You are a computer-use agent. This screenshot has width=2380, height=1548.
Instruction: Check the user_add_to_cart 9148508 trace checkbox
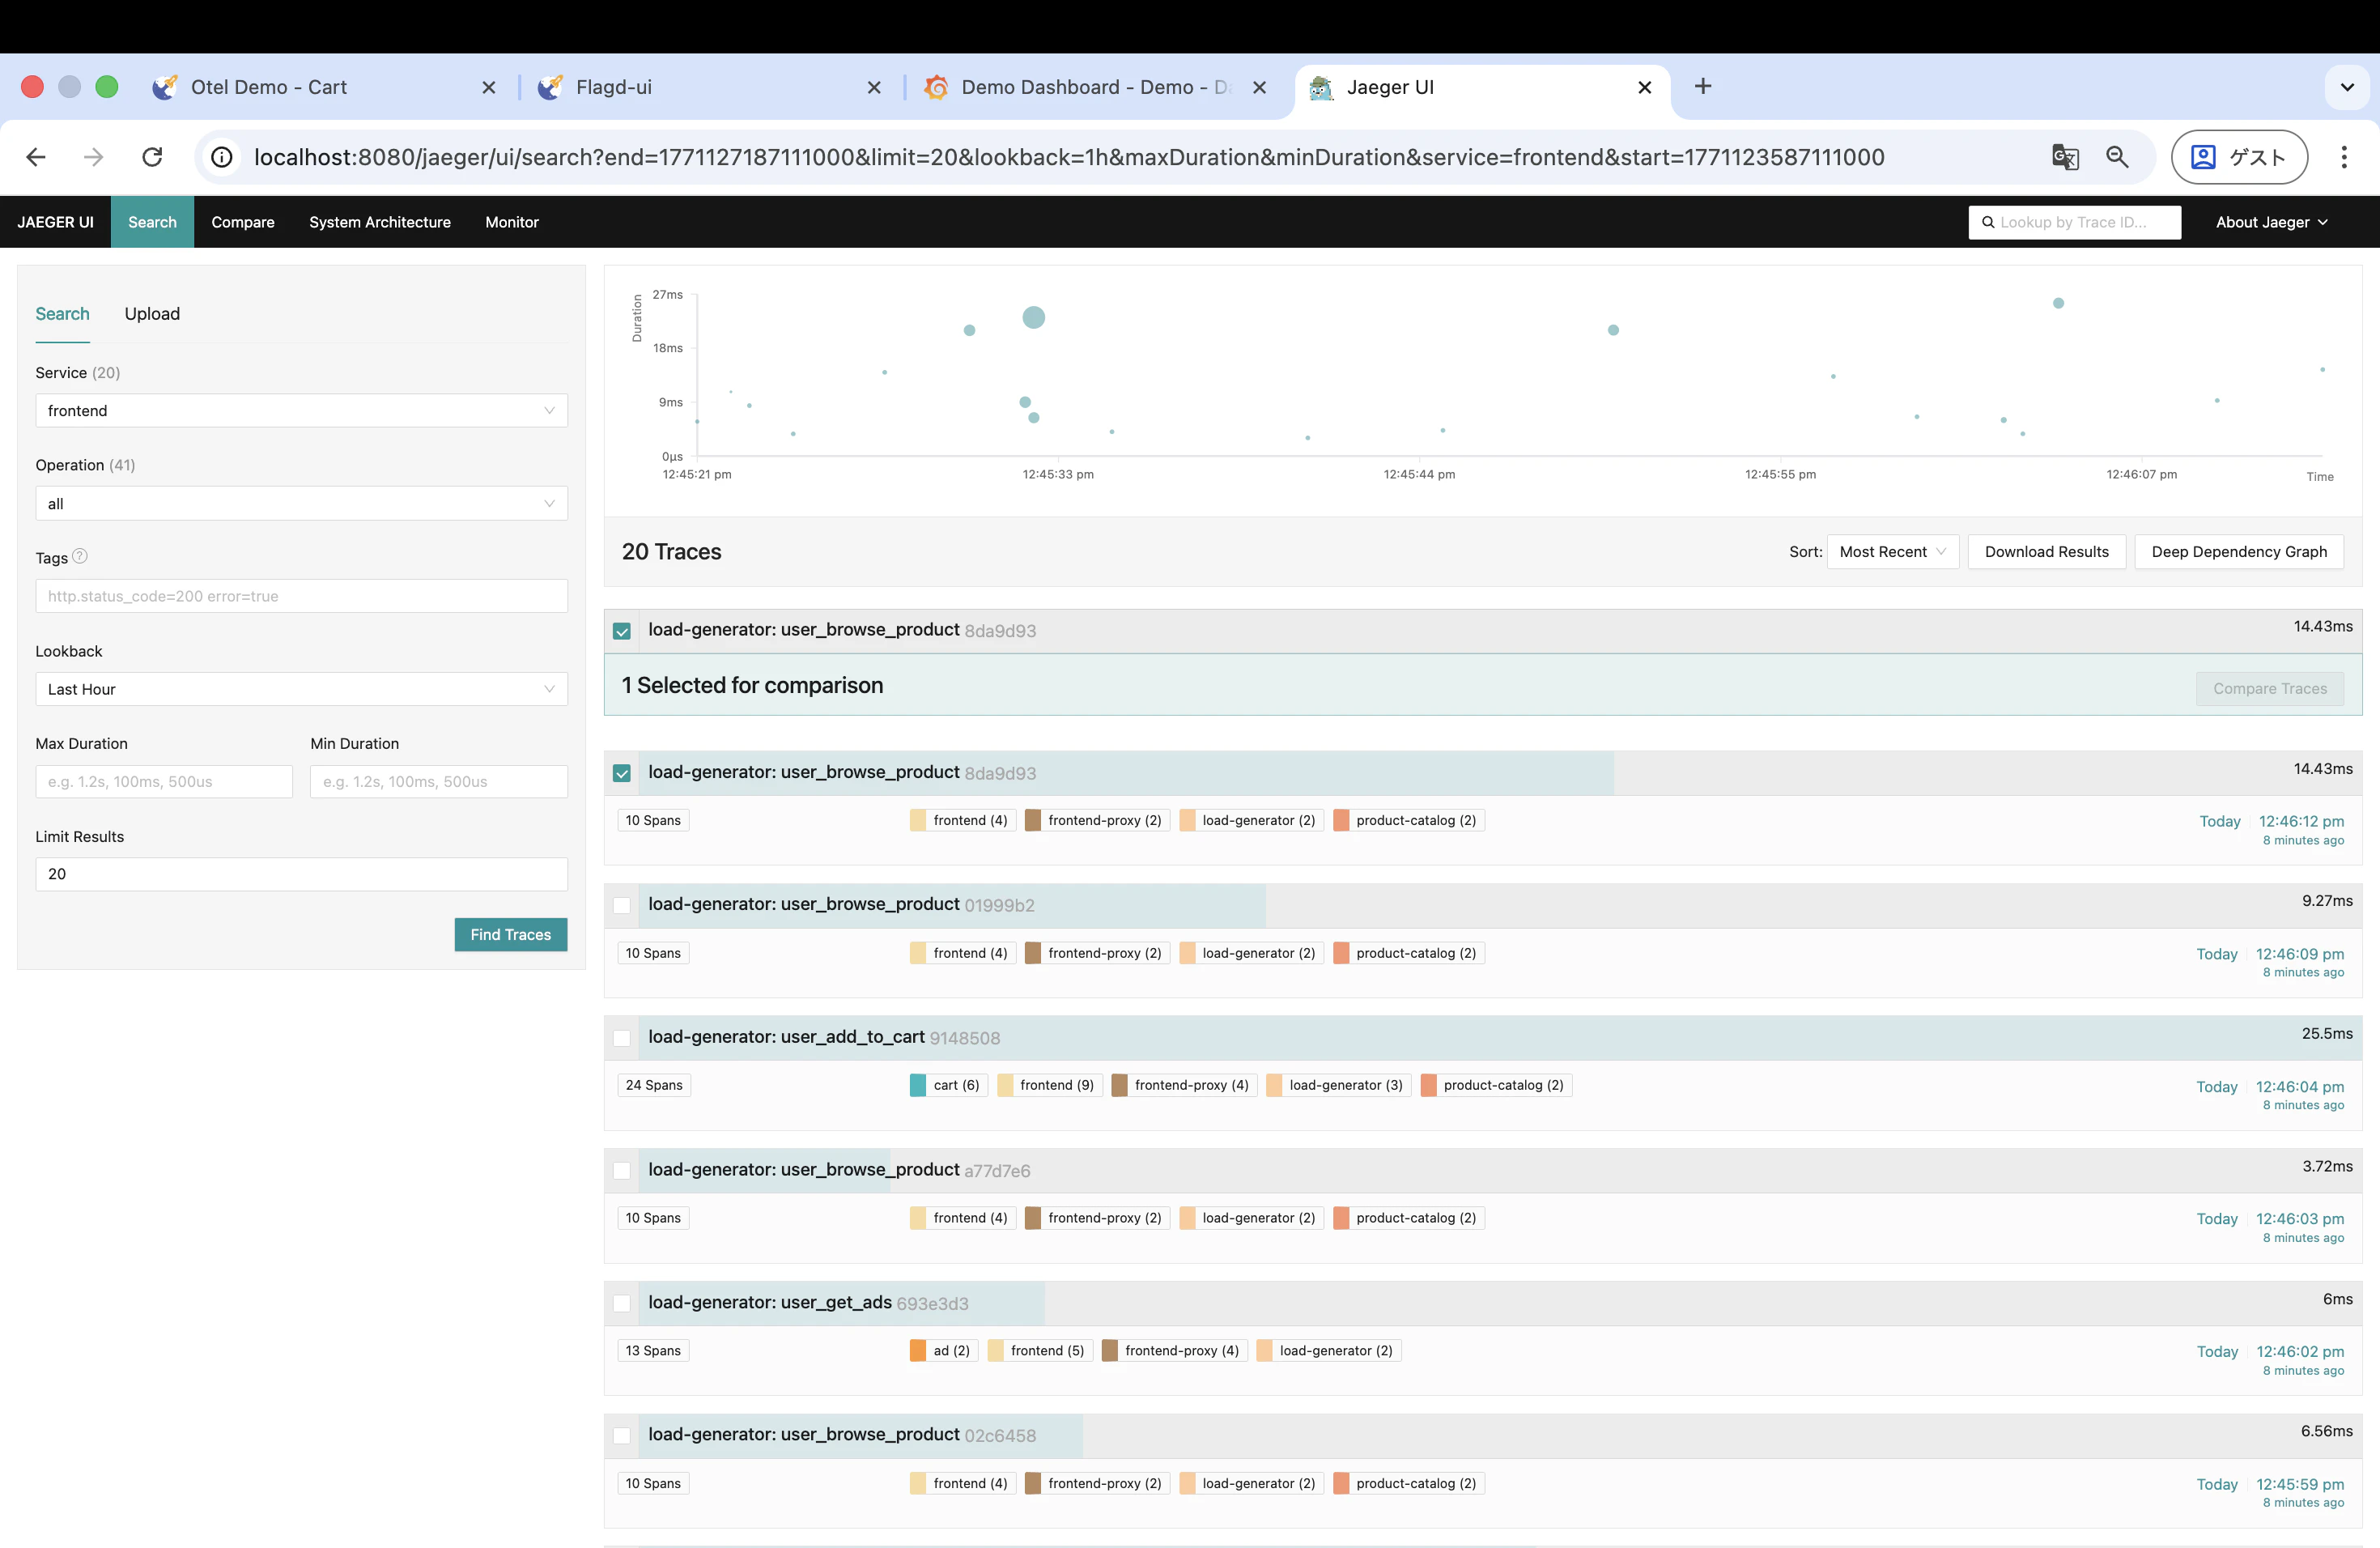point(622,1038)
